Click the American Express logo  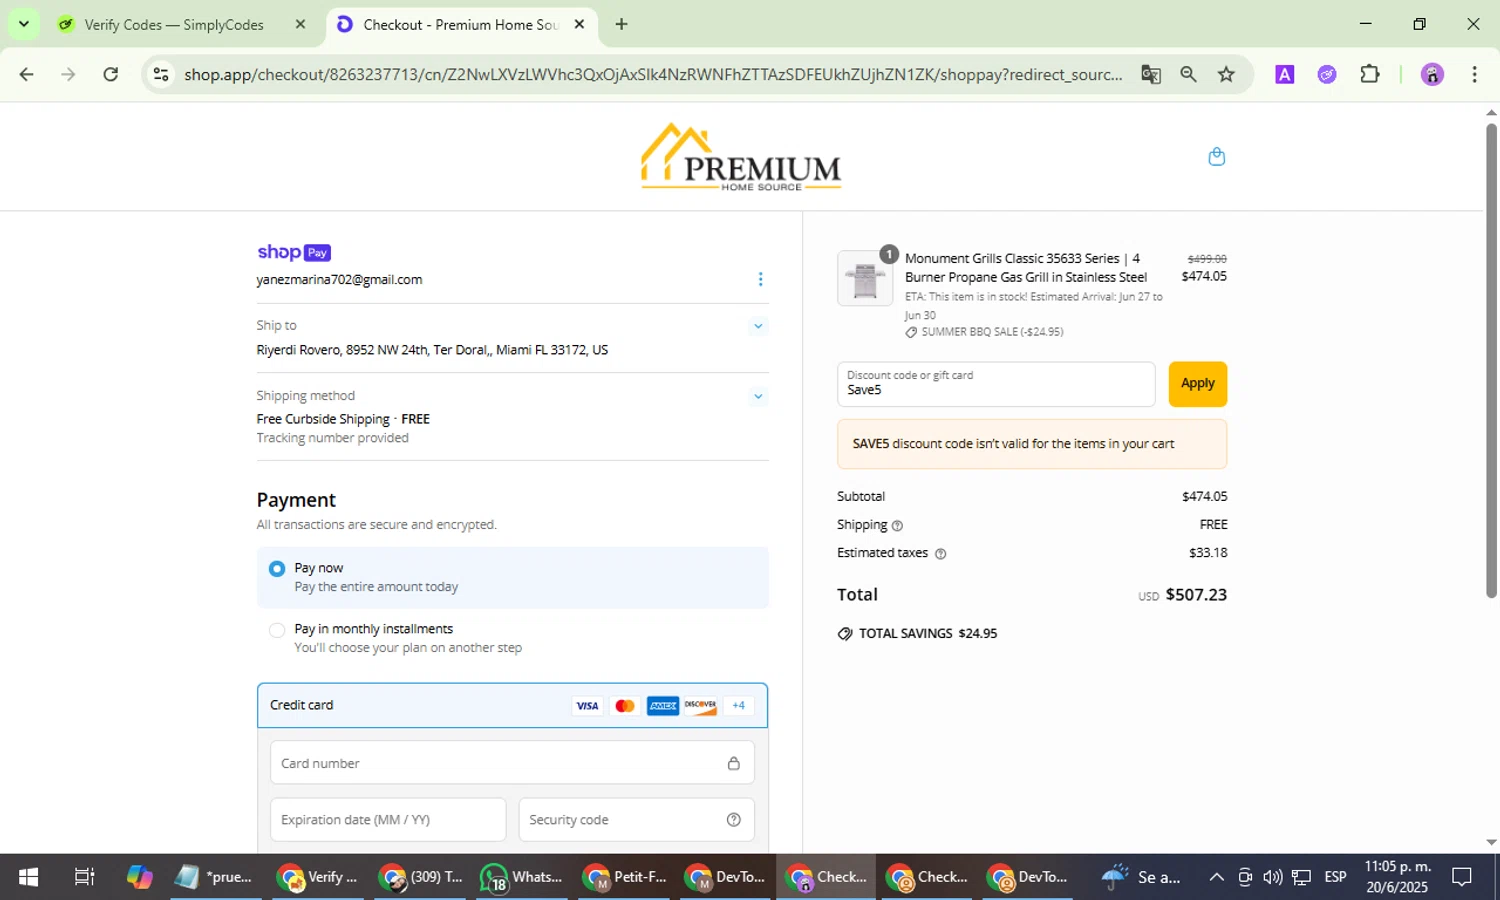(662, 706)
